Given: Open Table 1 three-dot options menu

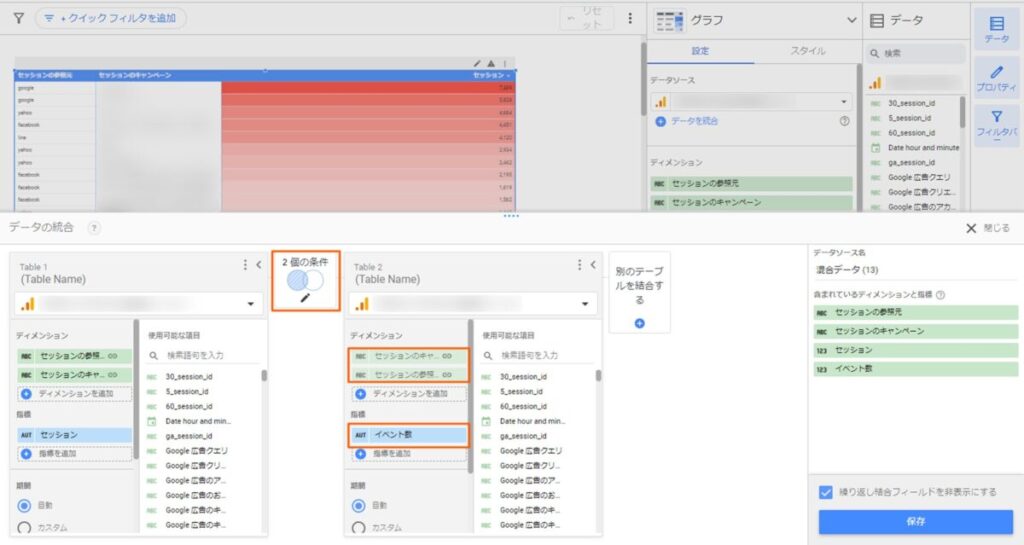Looking at the screenshot, I should [x=245, y=265].
